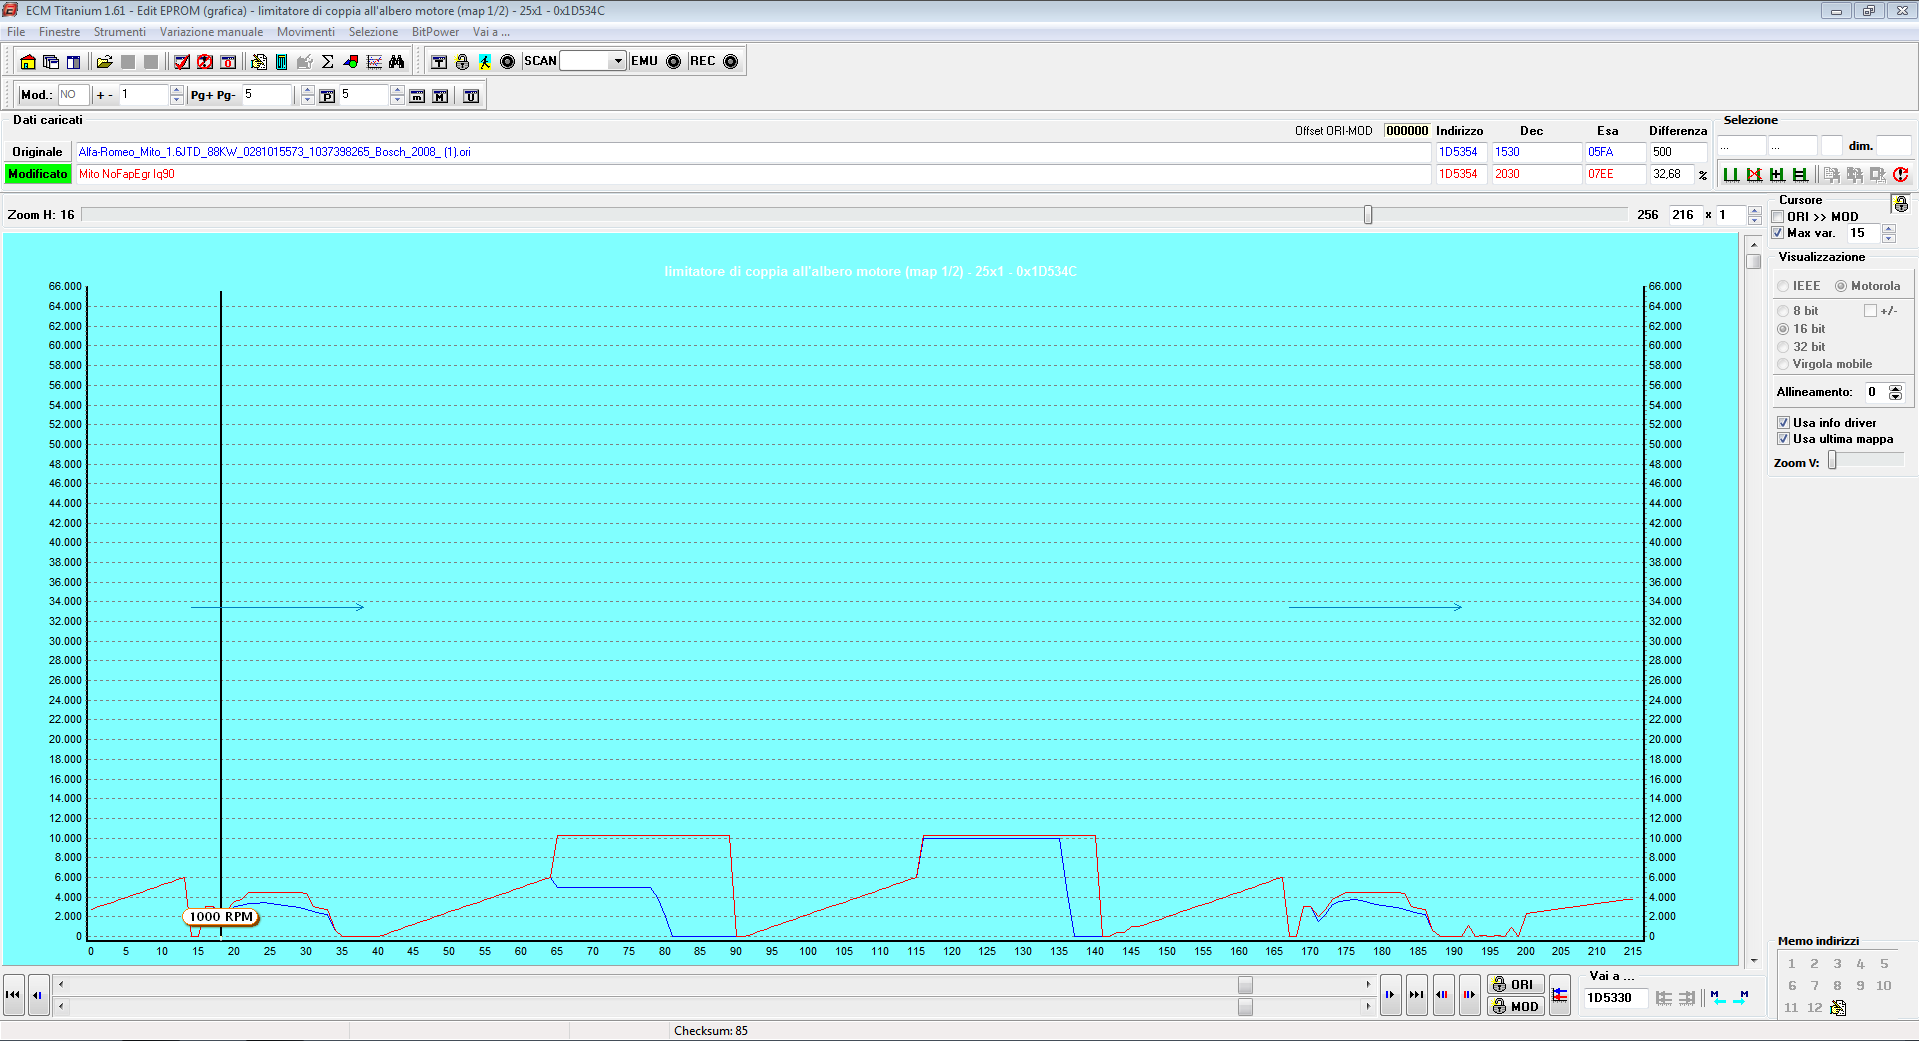
Task: Open file with the folder icon
Action: pos(104,62)
